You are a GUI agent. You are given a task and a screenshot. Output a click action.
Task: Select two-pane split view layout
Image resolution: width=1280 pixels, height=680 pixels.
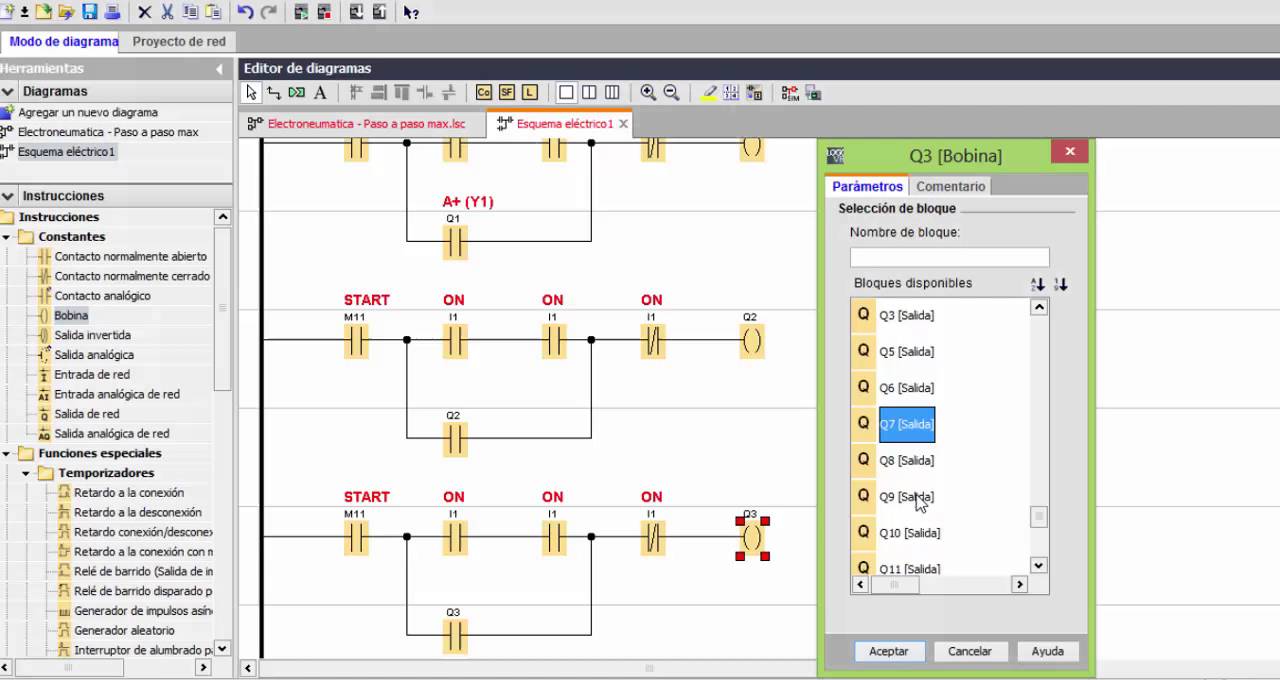click(x=589, y=92)
